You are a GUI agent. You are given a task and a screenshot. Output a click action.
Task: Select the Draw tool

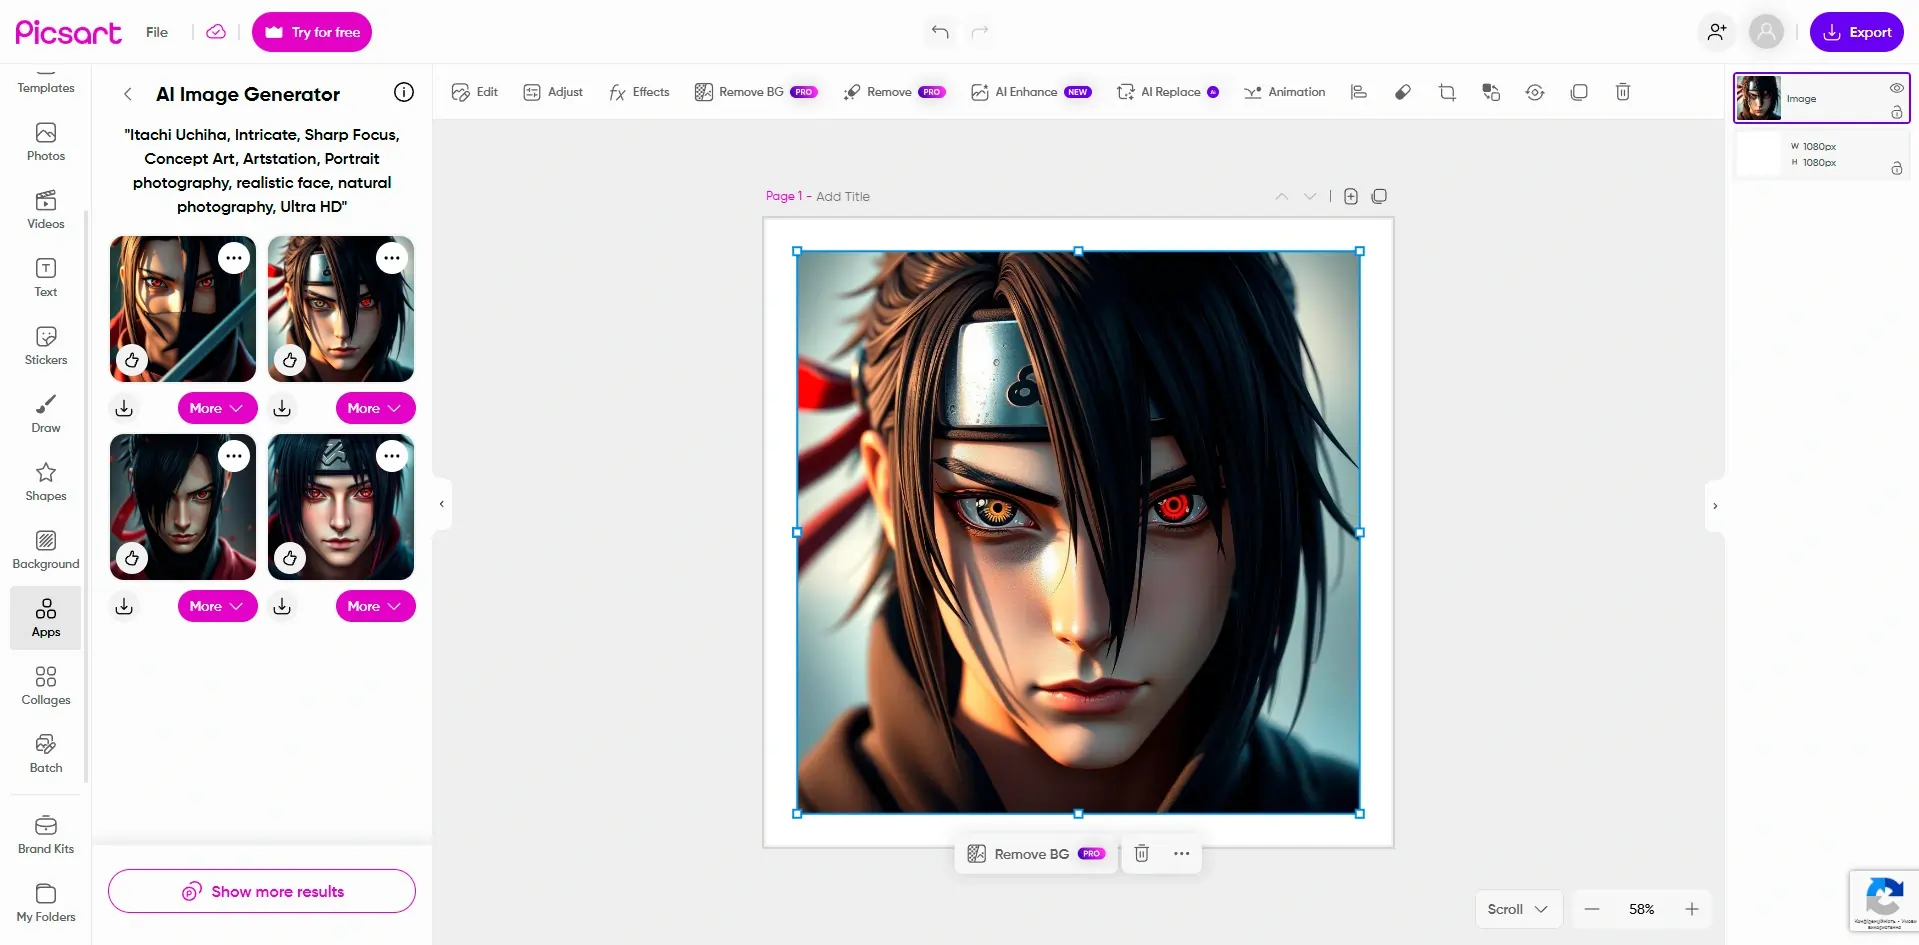click(46, 414)
